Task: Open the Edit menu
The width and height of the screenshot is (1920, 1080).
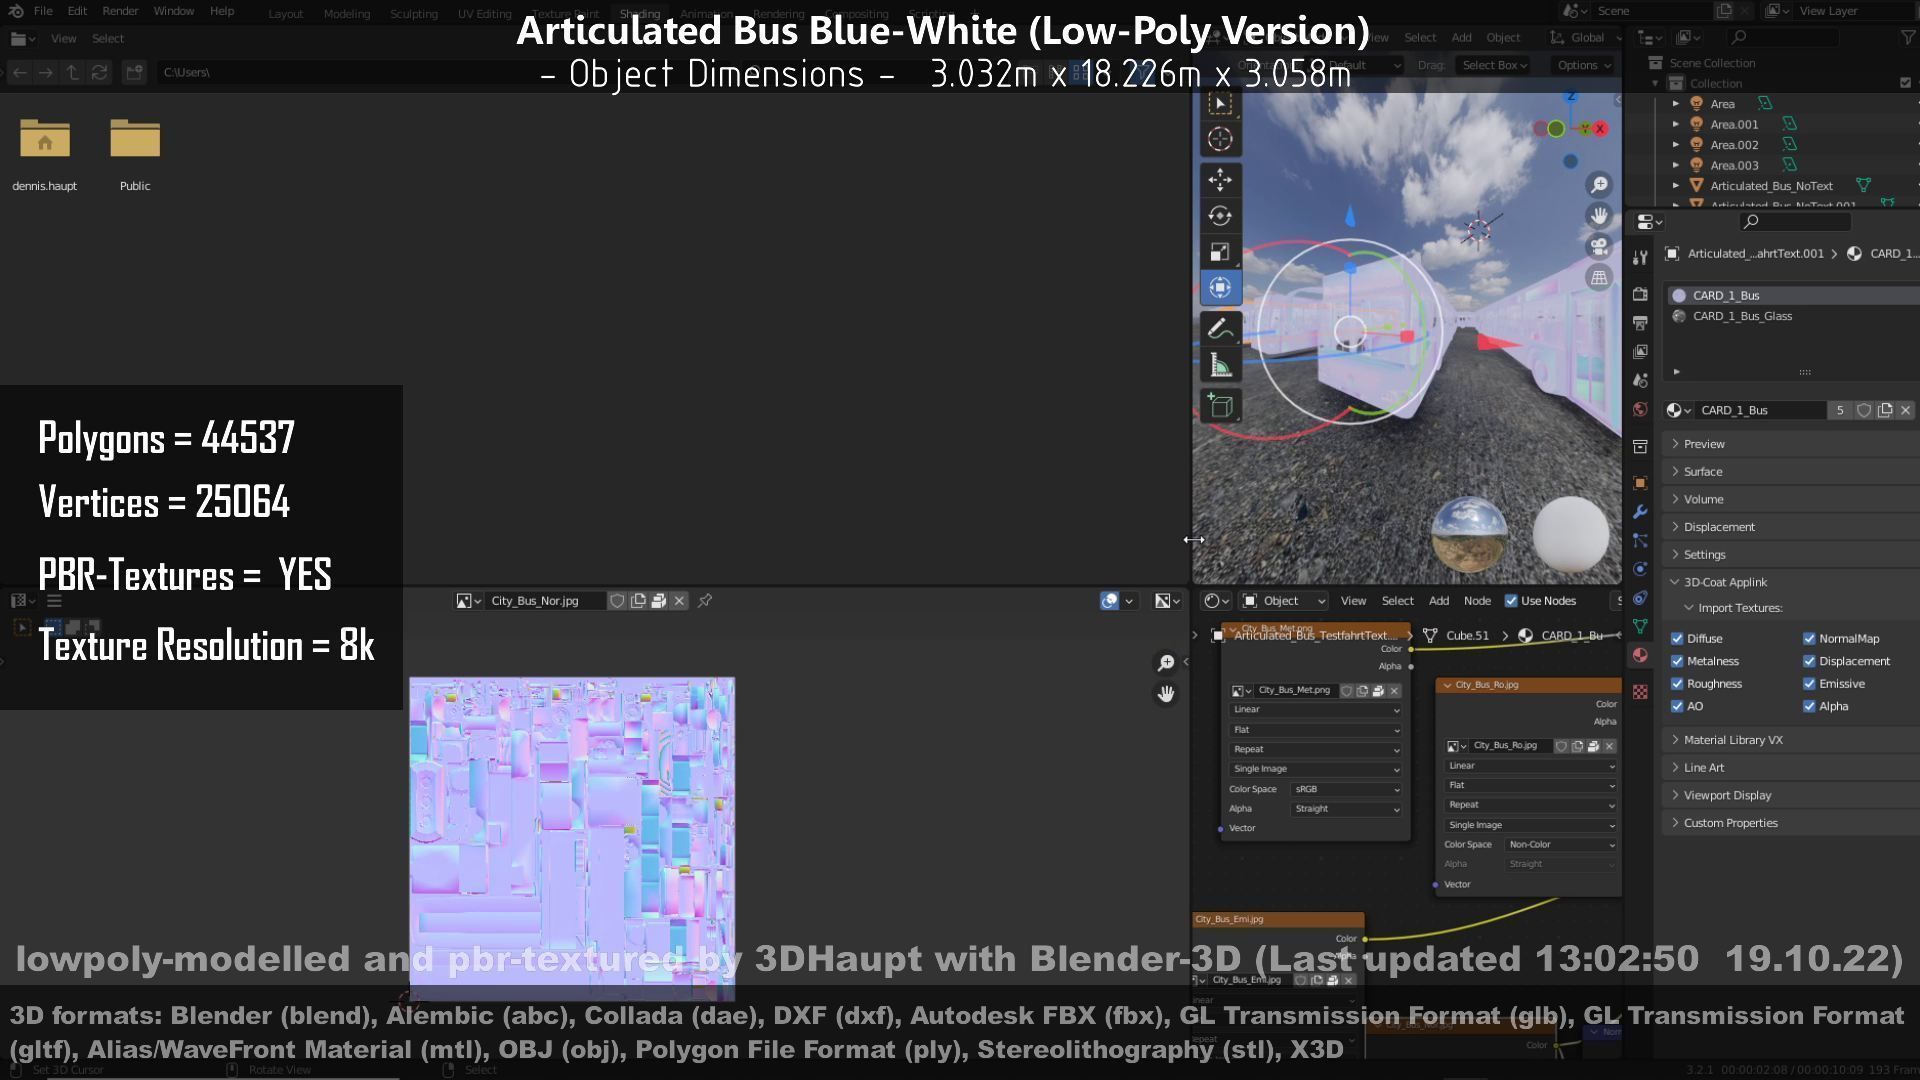Action: coord(77,11)
